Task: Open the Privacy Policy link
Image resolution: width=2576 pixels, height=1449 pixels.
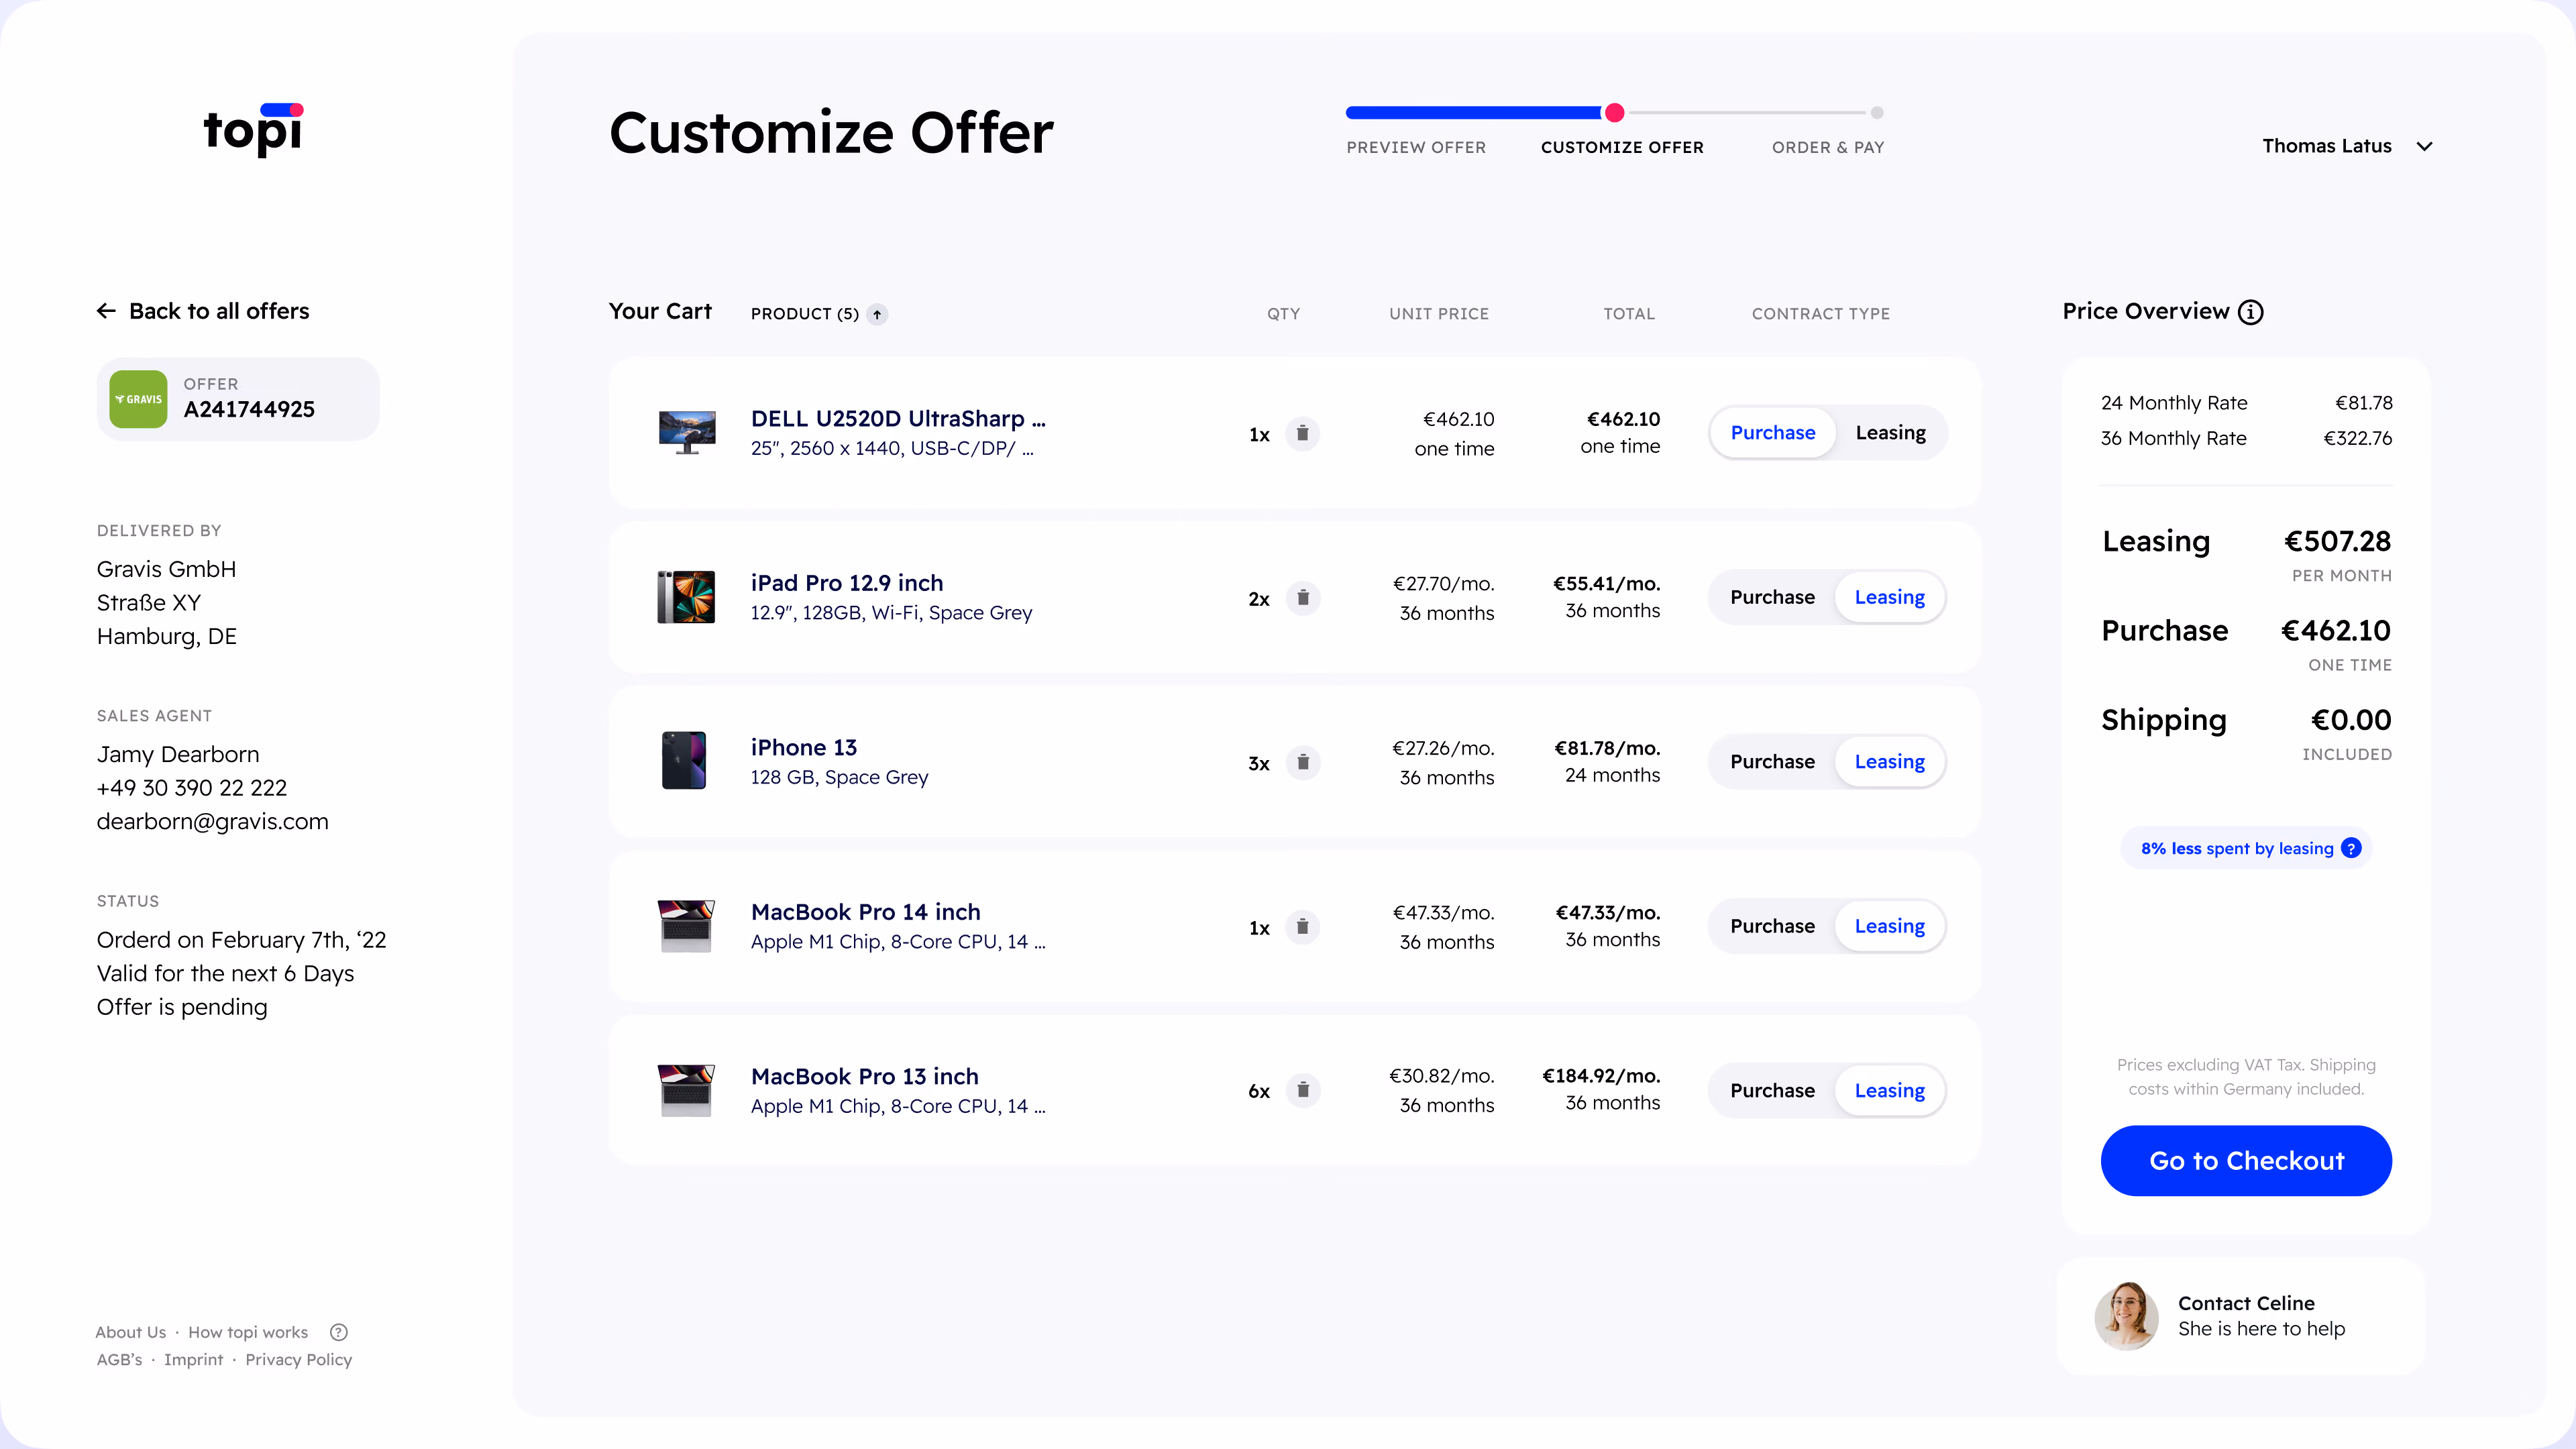Action: click(299, 1360)
